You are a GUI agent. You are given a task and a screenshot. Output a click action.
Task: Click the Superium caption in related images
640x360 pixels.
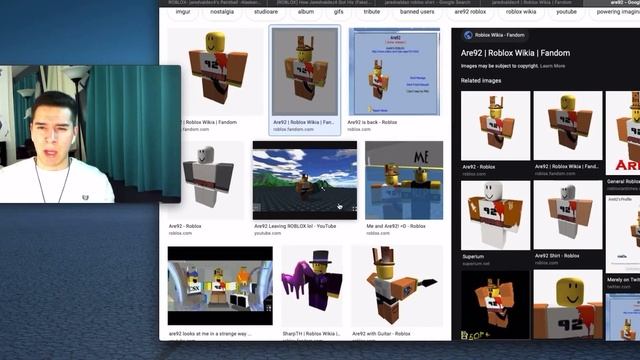pyautogui.click(x=473, y=257)
